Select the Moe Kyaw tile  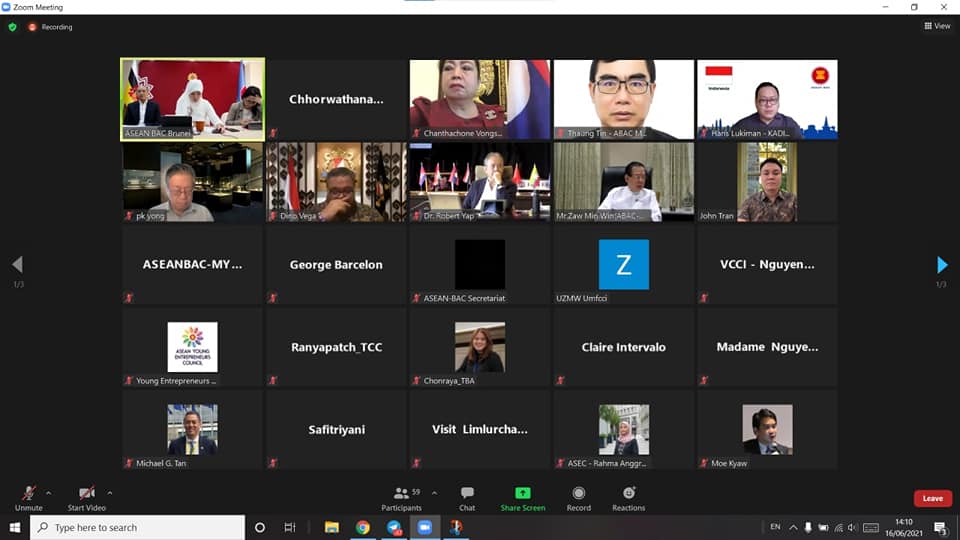(x=767, y=430)
